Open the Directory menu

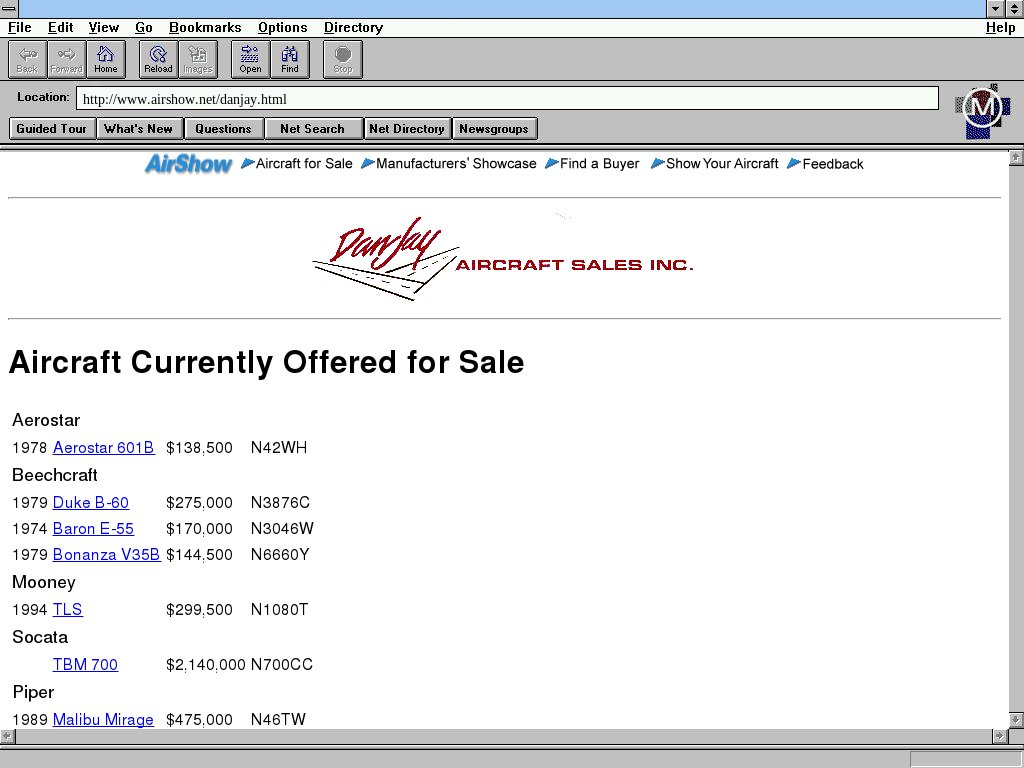pos(353,28)
